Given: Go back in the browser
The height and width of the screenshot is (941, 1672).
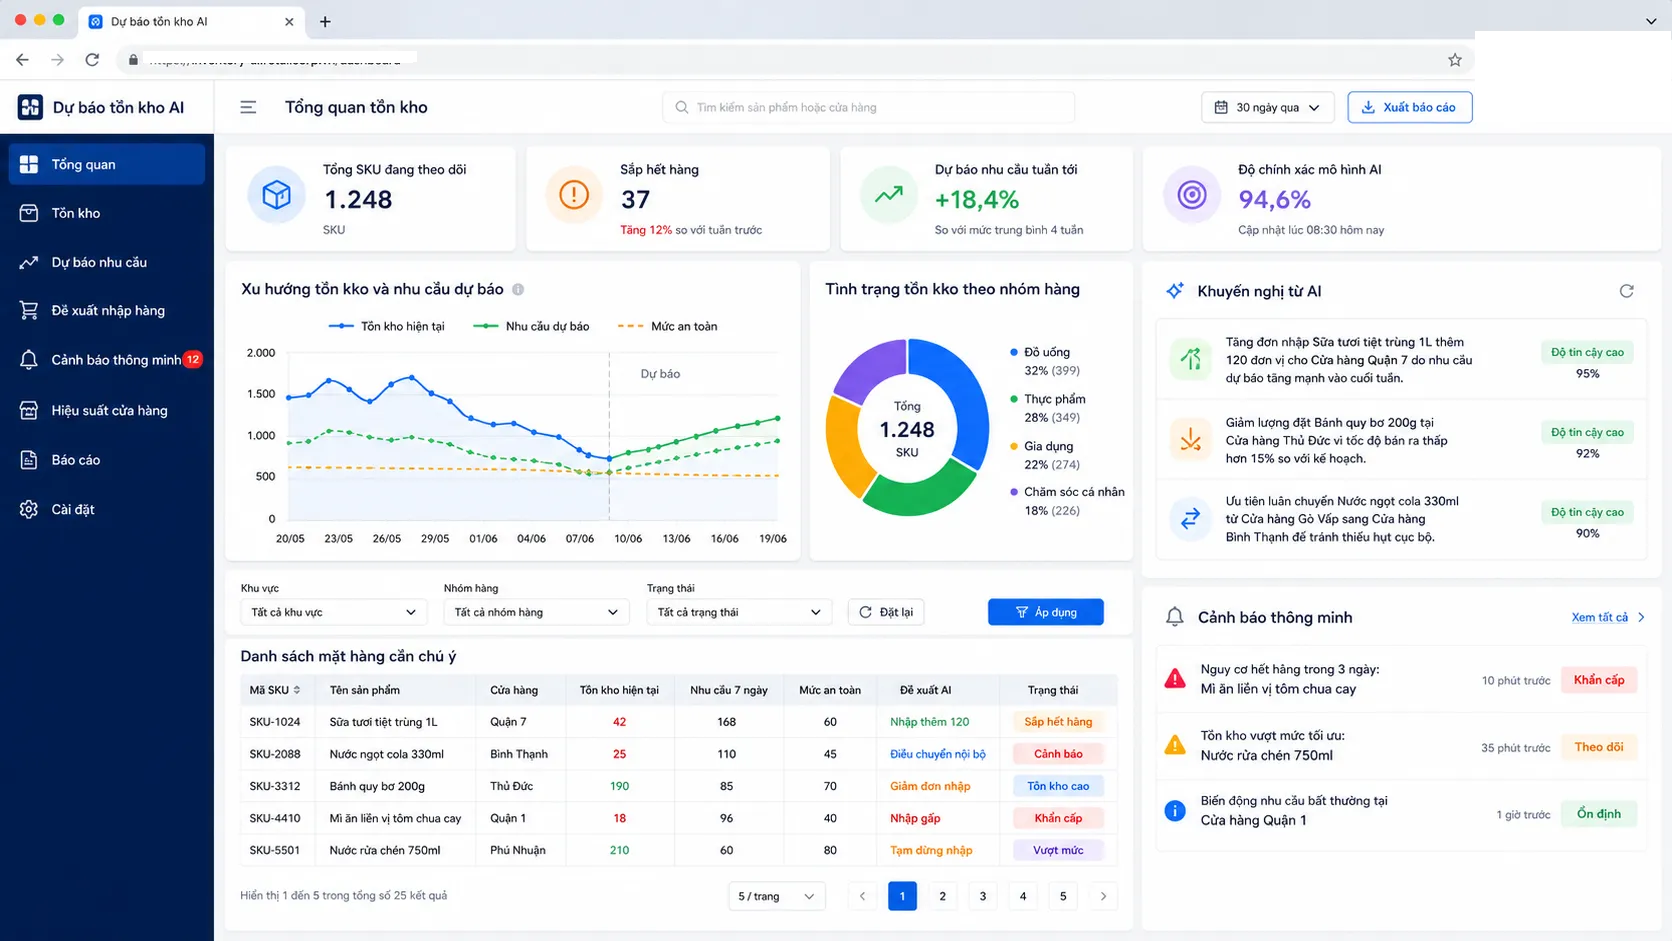Looking at the screenshot, I should point(22,60).
